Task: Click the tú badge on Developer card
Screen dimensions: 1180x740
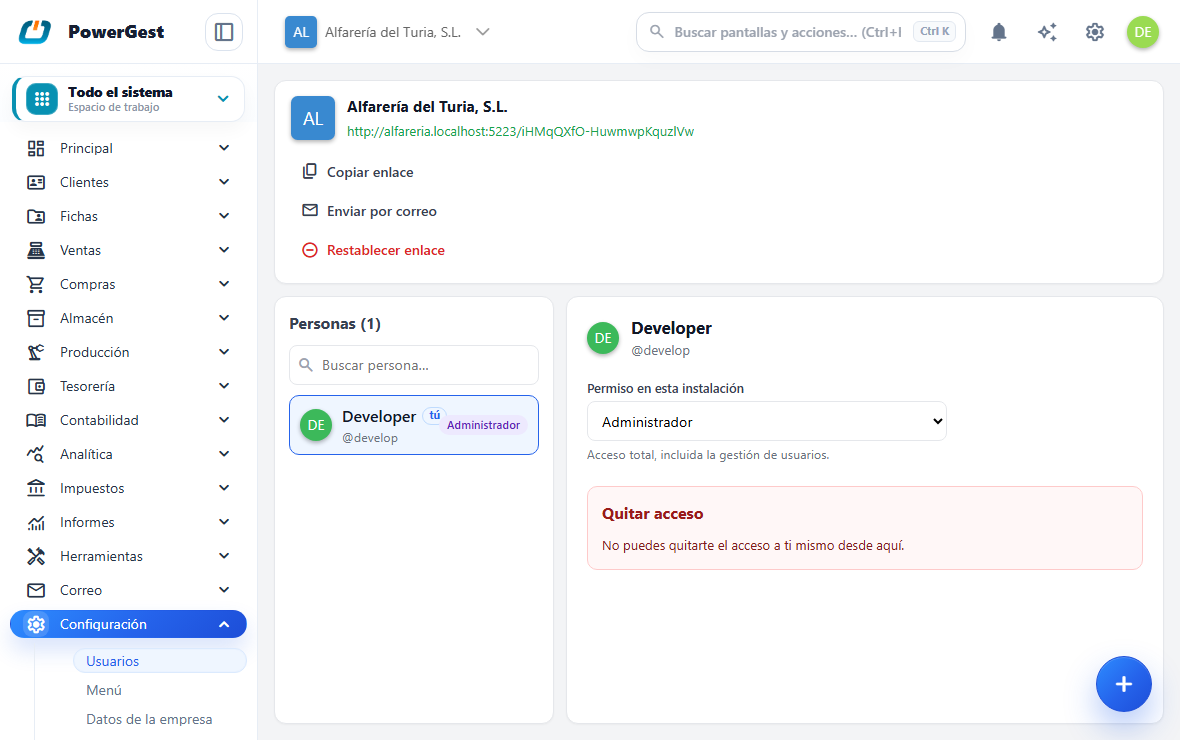Action: [x=434, y=416]
